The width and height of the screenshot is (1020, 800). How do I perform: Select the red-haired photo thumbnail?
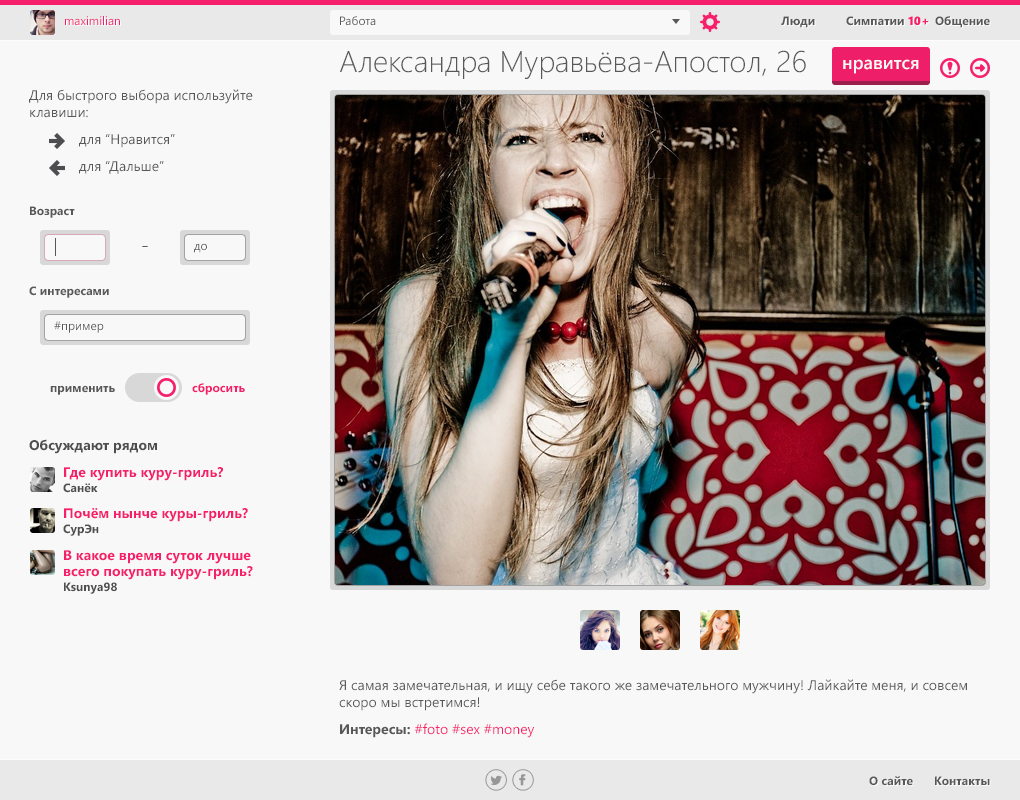tap(719, 630)
